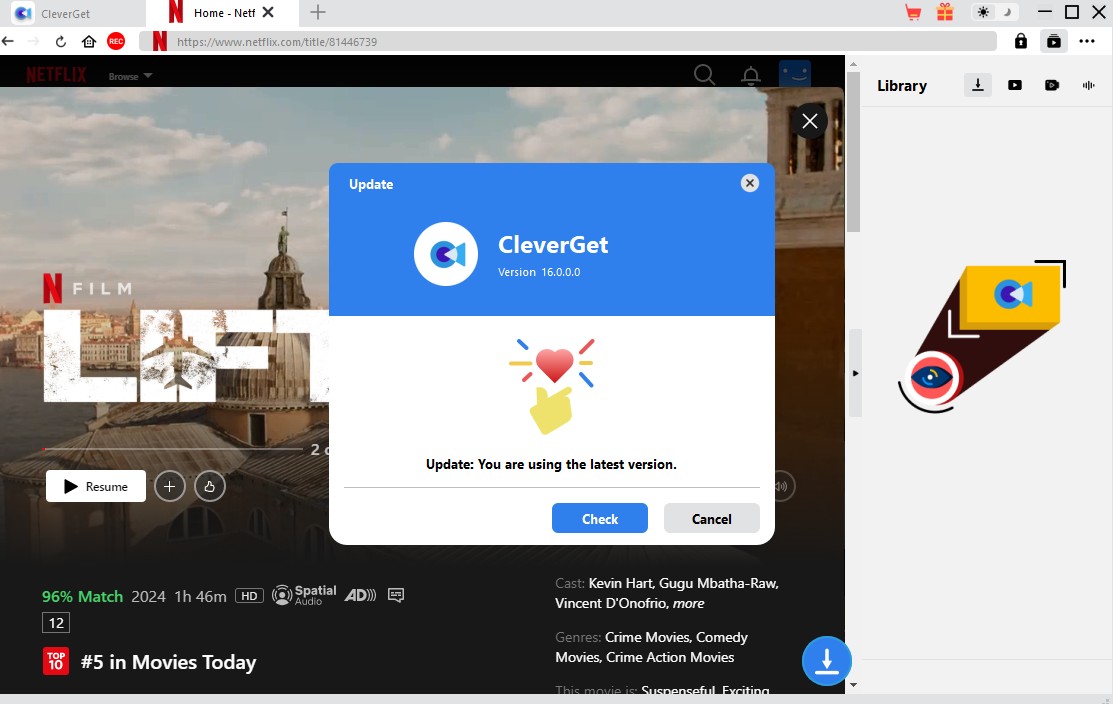Click the mute volume icon on preview
The width and height of the screenshot is (1113, 704).
[782, 486]
